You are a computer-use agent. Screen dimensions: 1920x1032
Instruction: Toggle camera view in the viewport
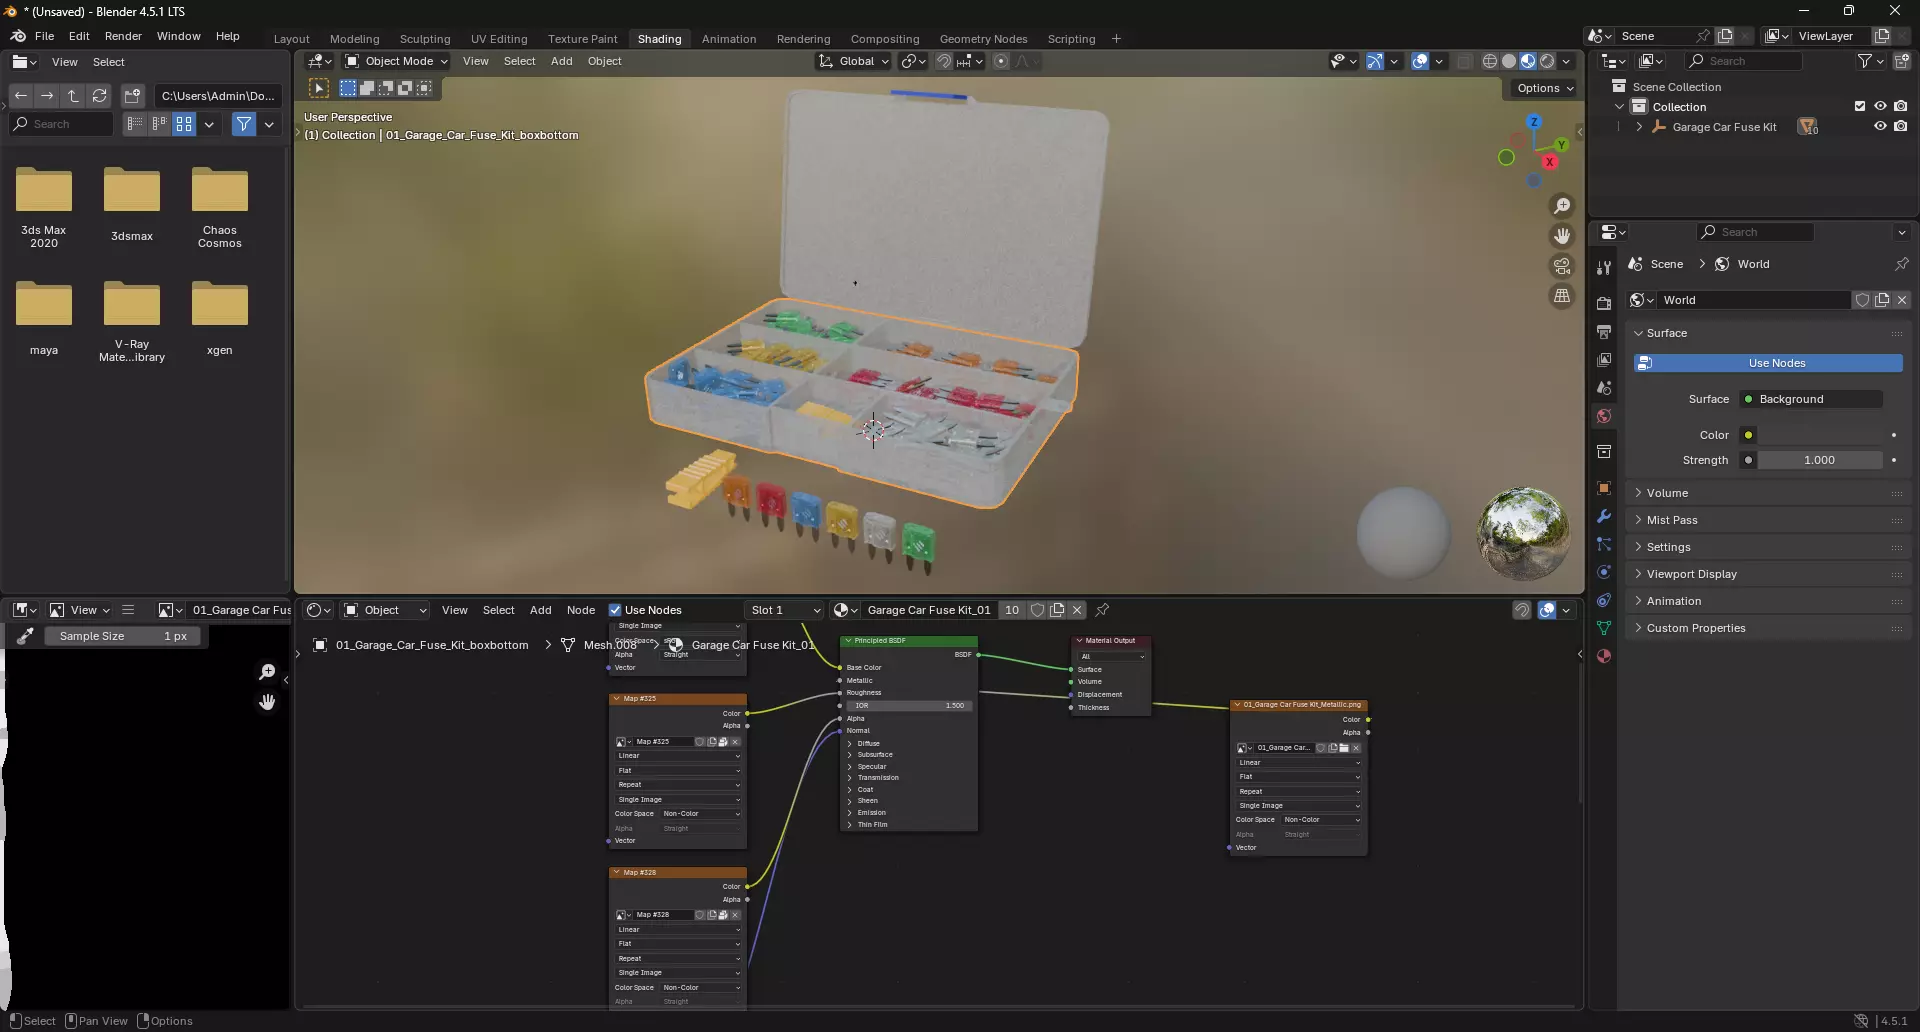coord(1562,266)
